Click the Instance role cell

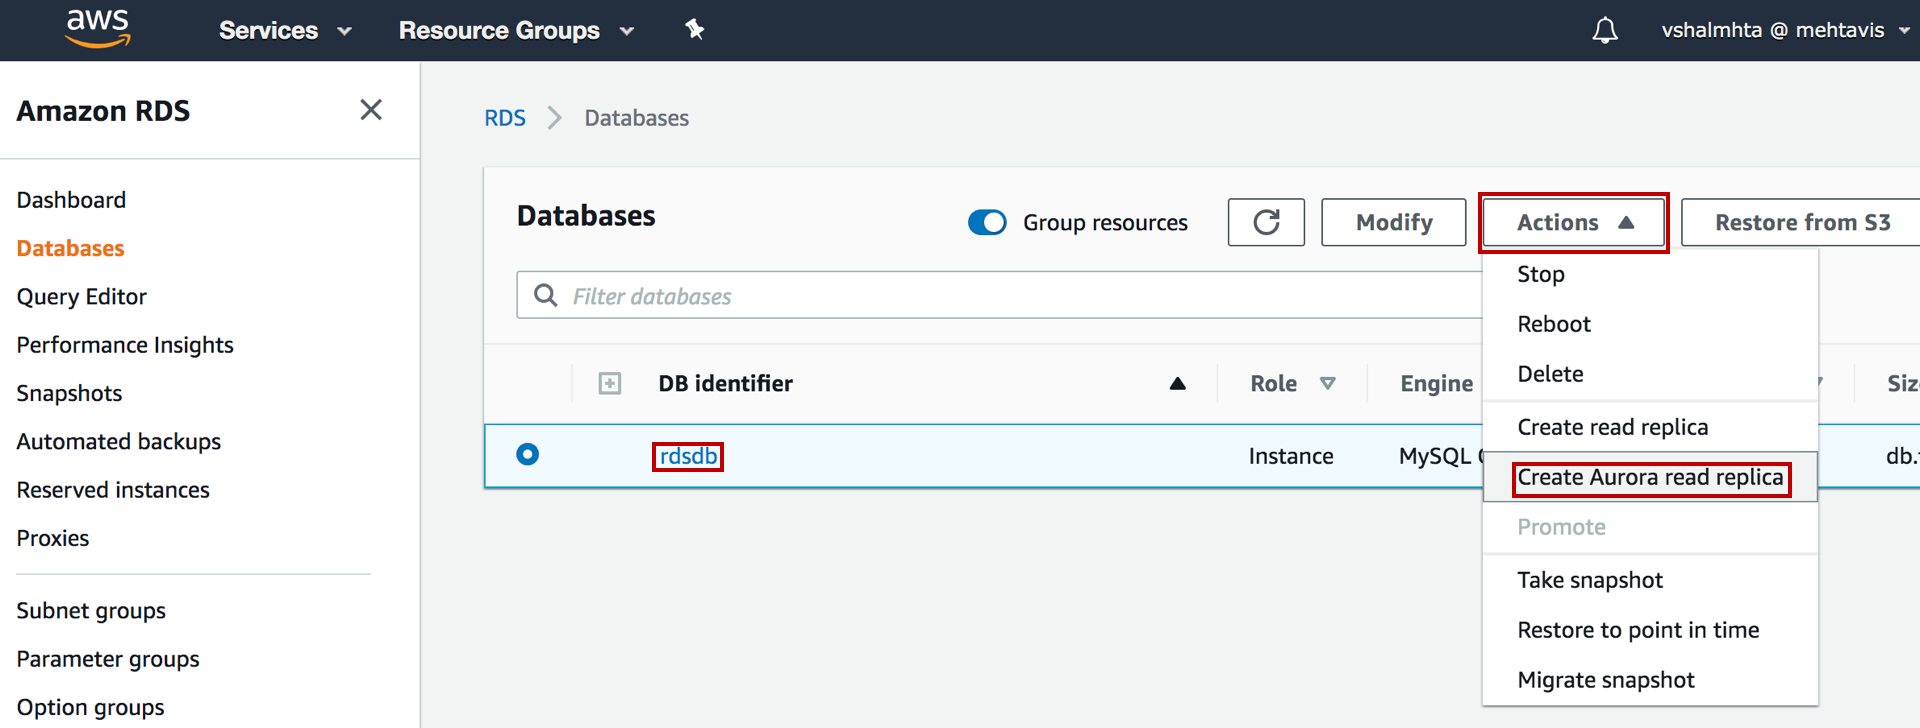pos(1290,456)
